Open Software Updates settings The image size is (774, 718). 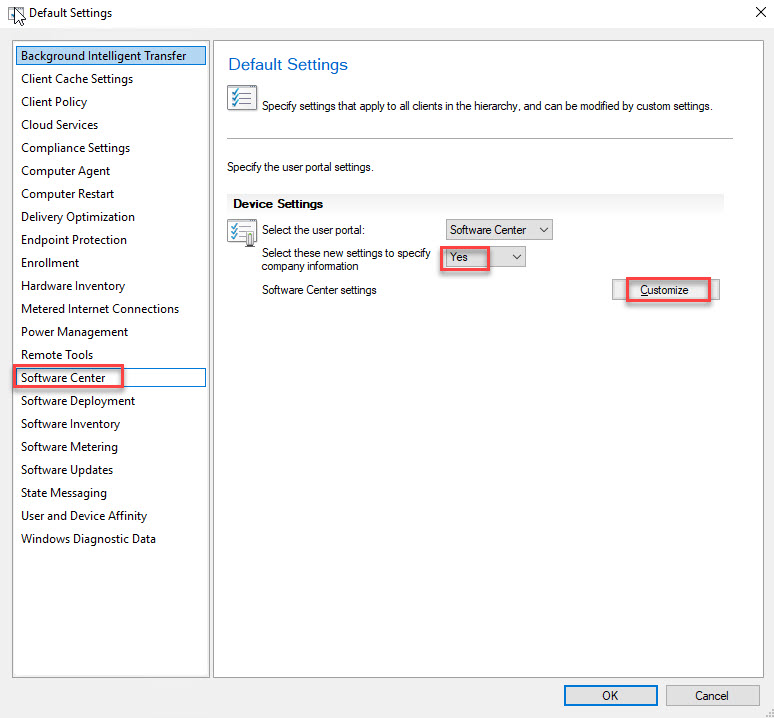coord(67,470)
